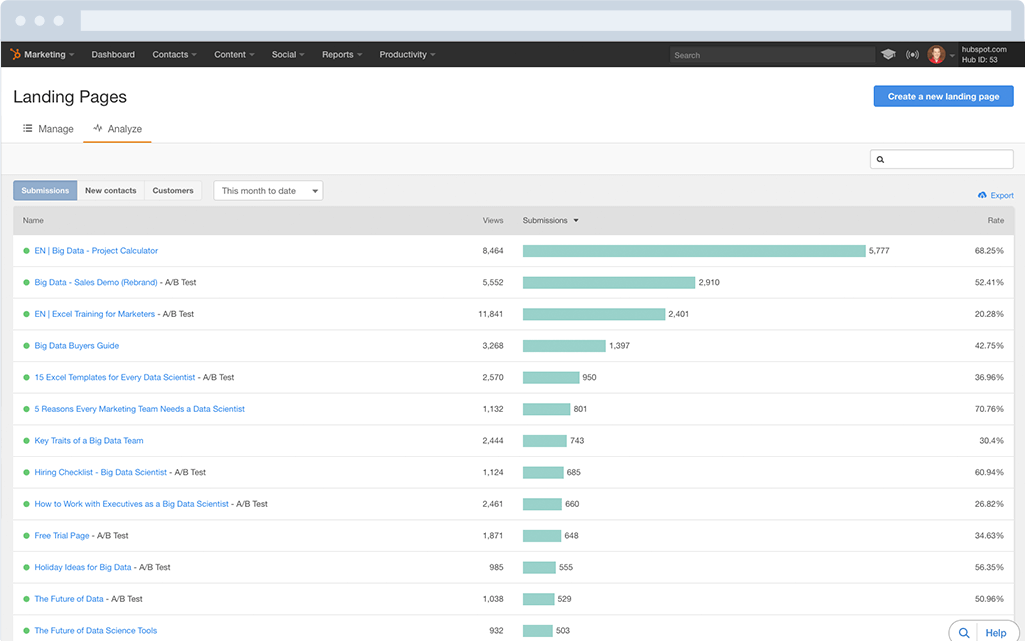
Task: Open the Contacts dropdown menu
Action: point(174,54)
